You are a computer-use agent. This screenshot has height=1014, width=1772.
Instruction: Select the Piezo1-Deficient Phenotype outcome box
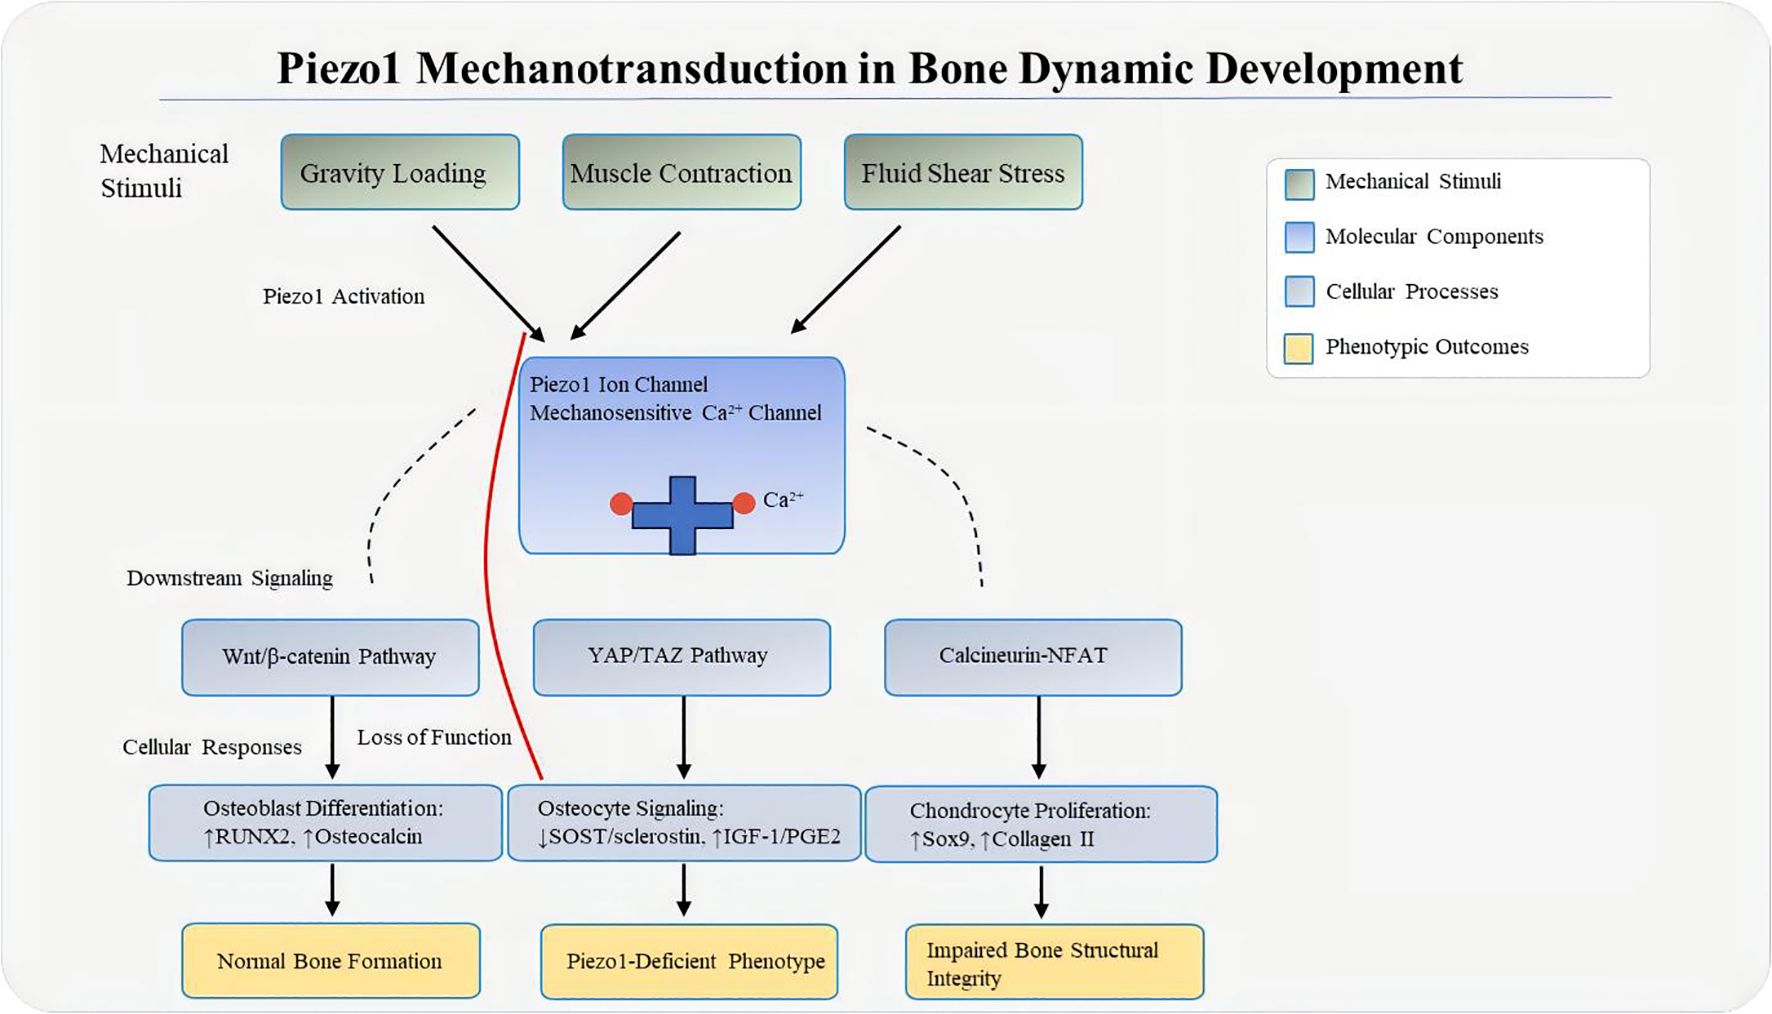pos(689,962)
